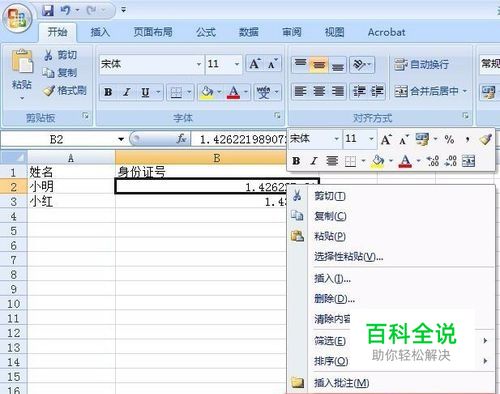Switch to 审阅 ribbon tab
This screenshot has width=500, height=394.
[292, 32]
